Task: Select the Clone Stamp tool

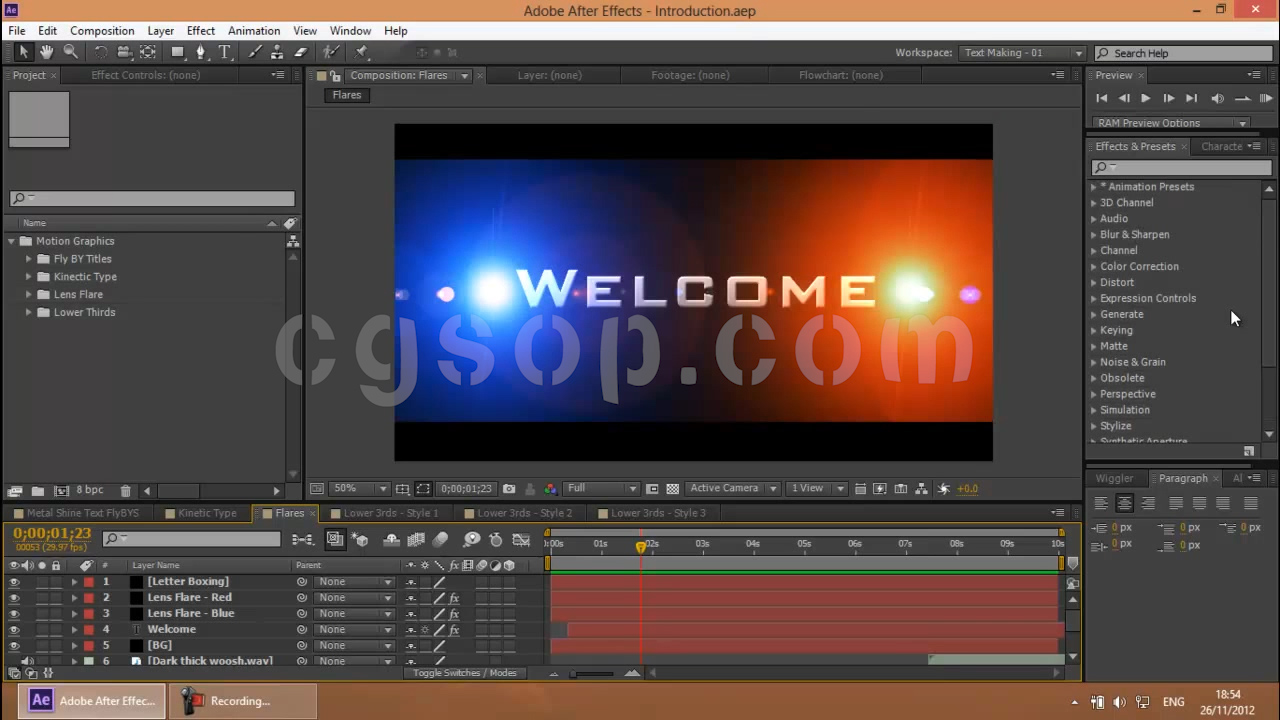Action: pos(277,52)
